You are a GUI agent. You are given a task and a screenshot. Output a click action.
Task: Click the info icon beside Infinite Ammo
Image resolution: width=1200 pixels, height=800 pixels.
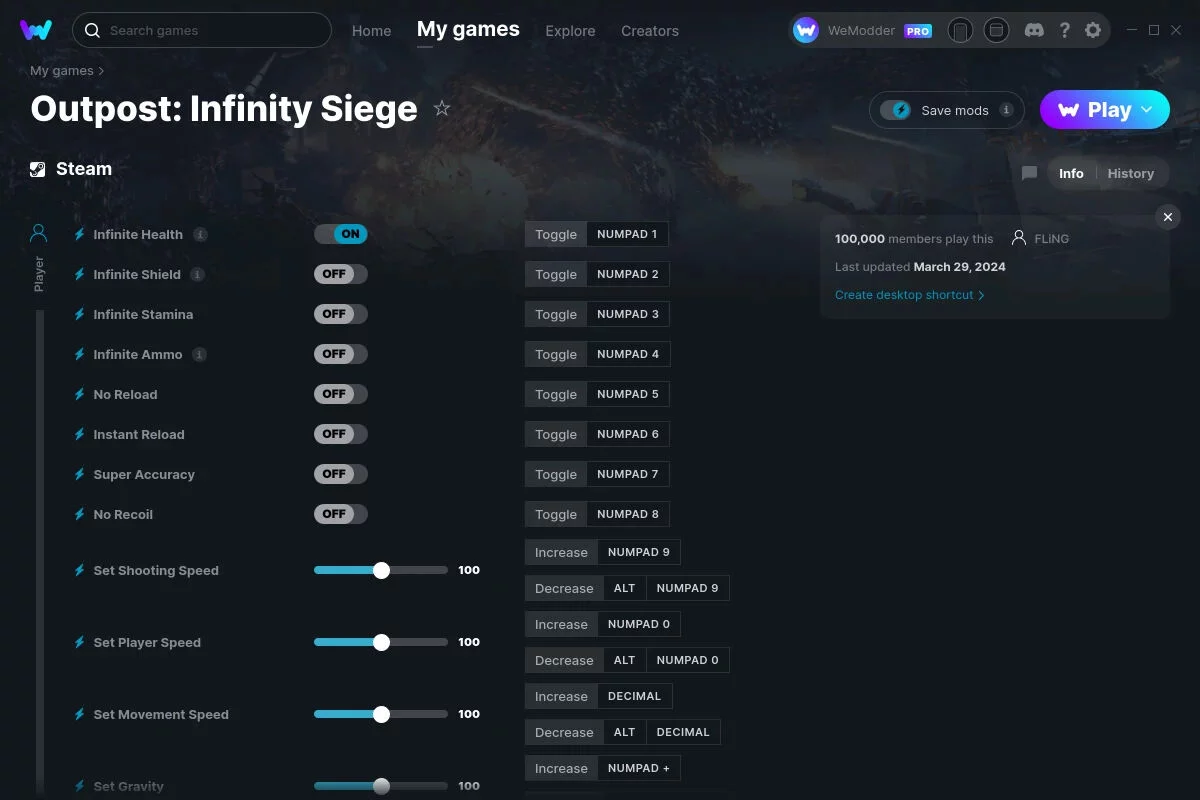click(x=200, y=354)
